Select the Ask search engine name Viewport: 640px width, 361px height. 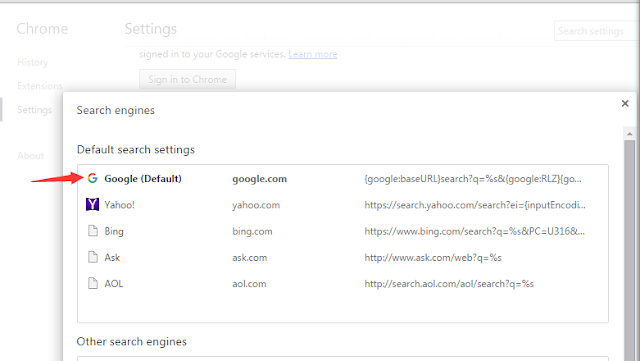click(112, 257)
